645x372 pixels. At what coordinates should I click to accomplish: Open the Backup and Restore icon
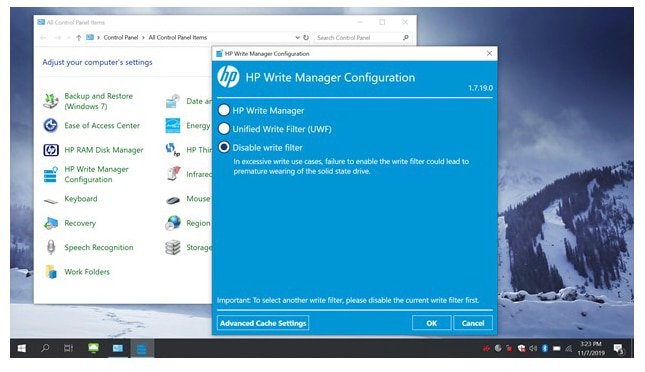pos(51,101)
